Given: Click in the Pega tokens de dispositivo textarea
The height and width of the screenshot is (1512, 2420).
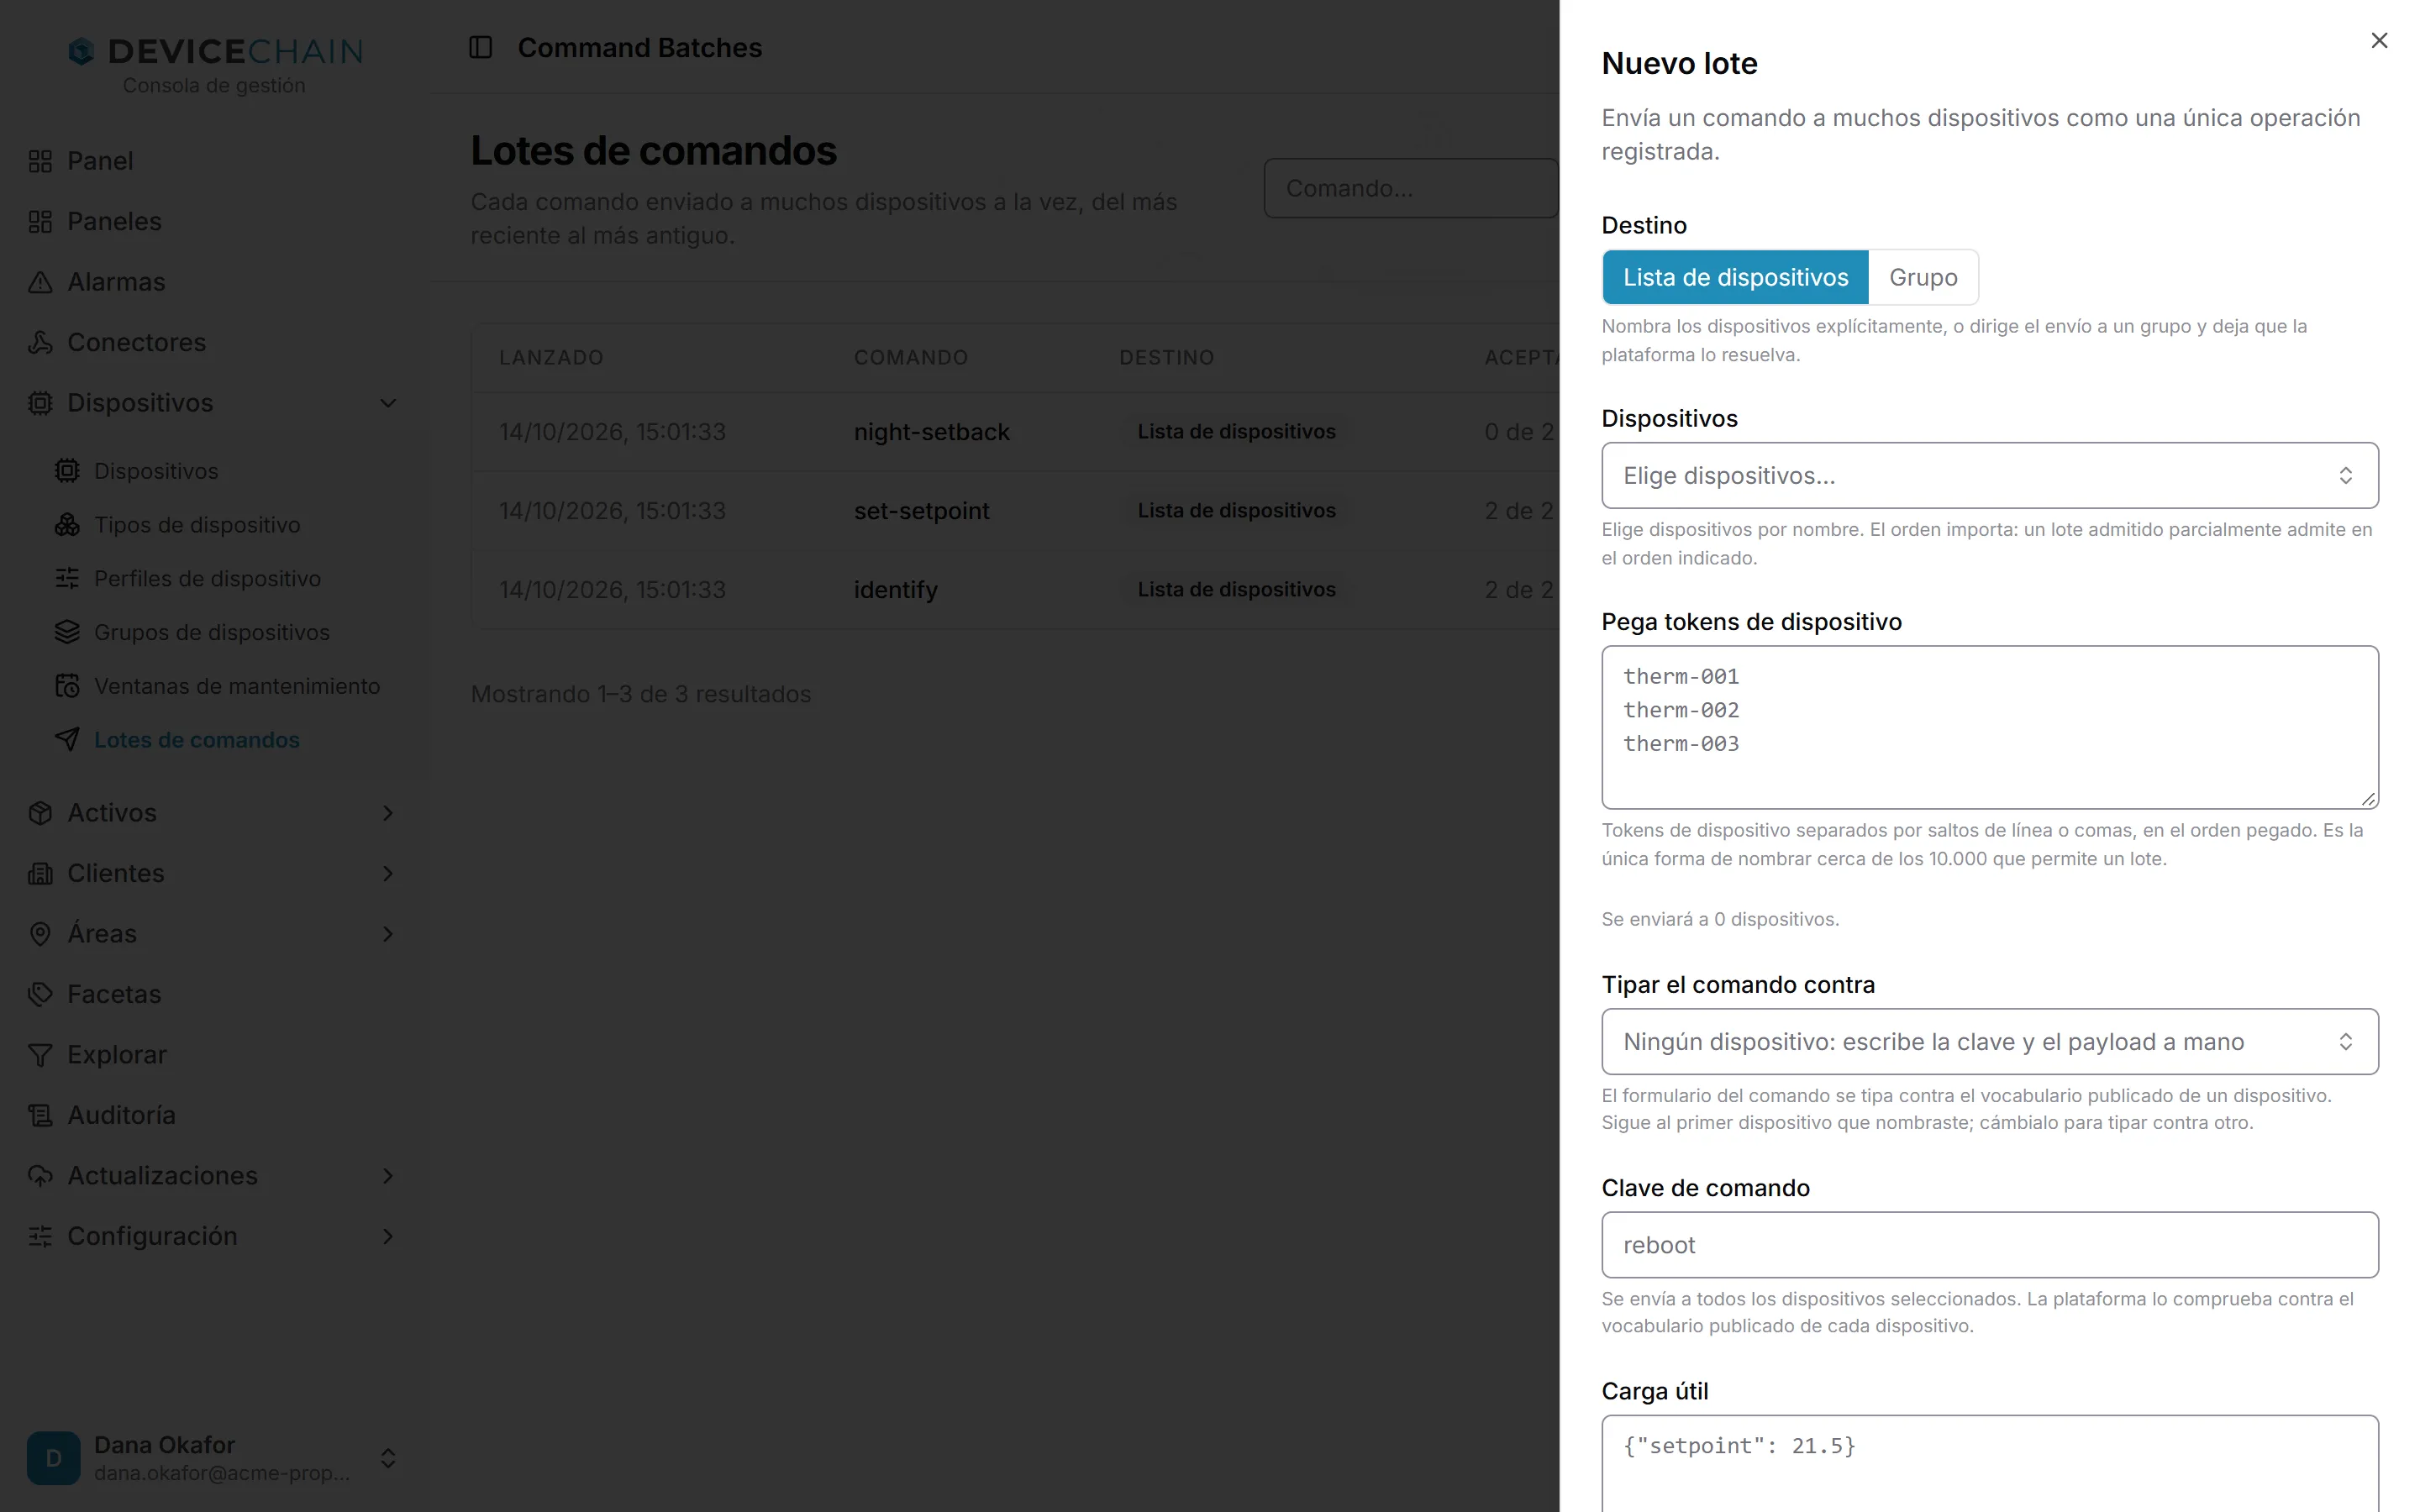Looking at the screenshot, I should coord(1989,727).
